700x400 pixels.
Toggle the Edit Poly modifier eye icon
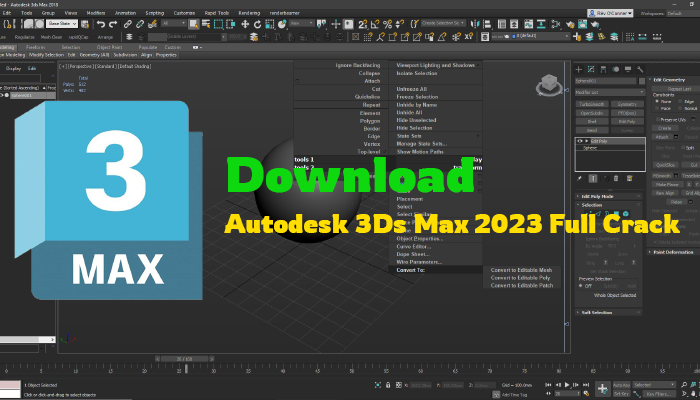pyautogui.click(x=581, y=141)
